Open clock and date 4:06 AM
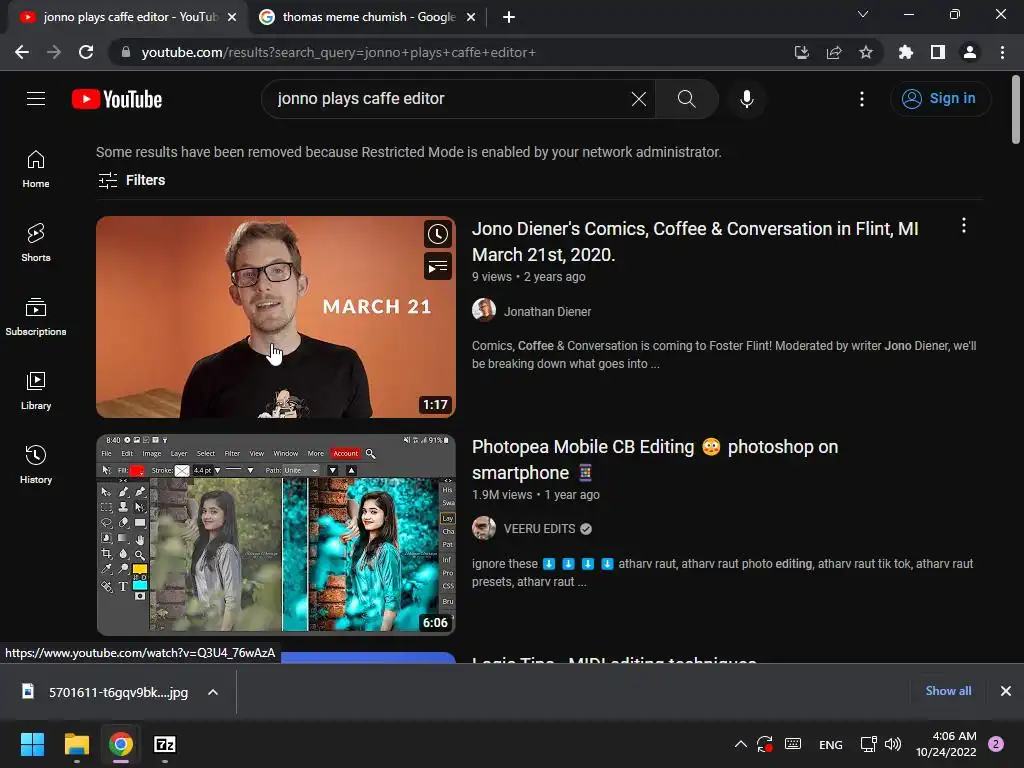Screen dimensions: 1024x768 tap(946, 744)
